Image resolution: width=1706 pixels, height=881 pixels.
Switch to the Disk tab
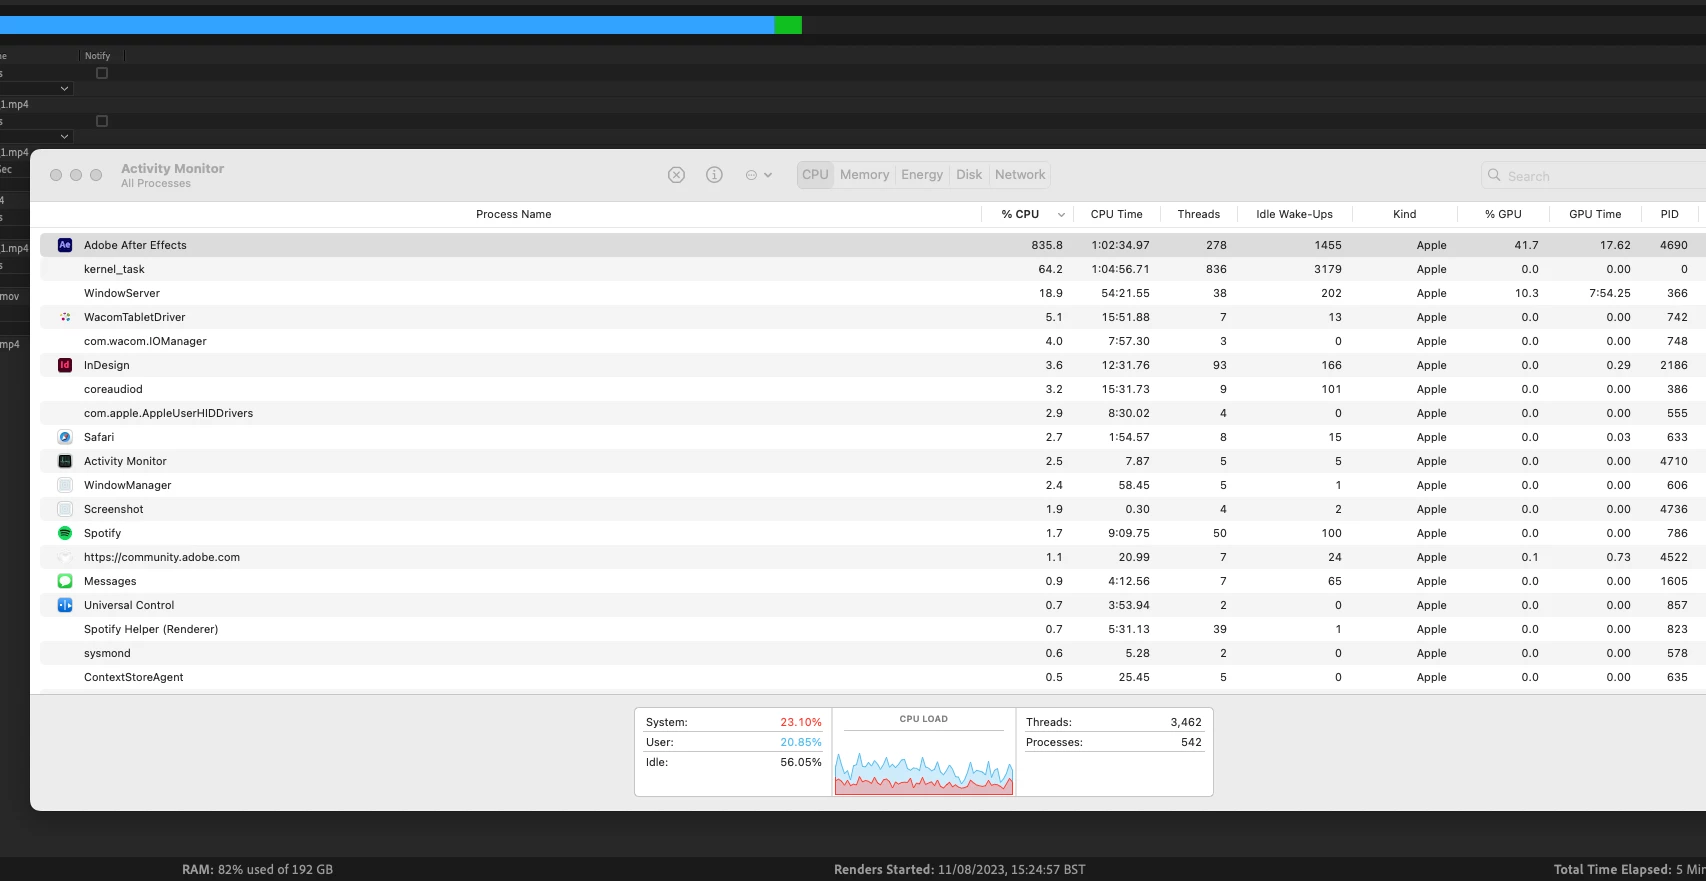click(969, 175)
